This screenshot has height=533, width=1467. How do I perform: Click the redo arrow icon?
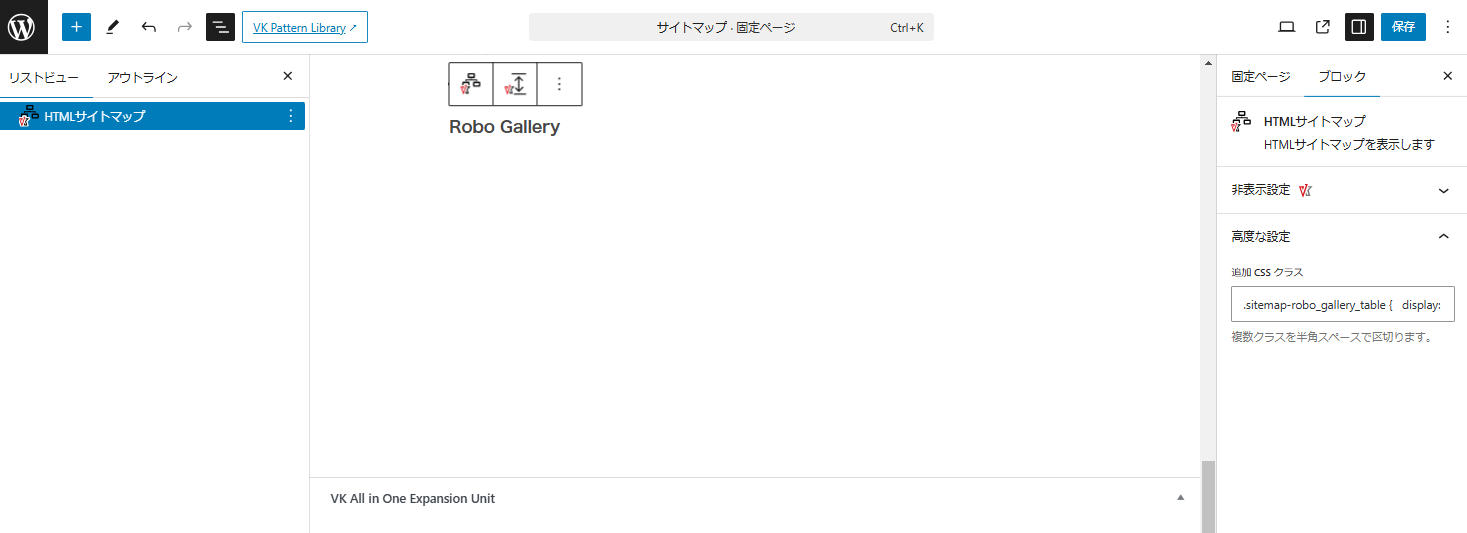point(184,27)
